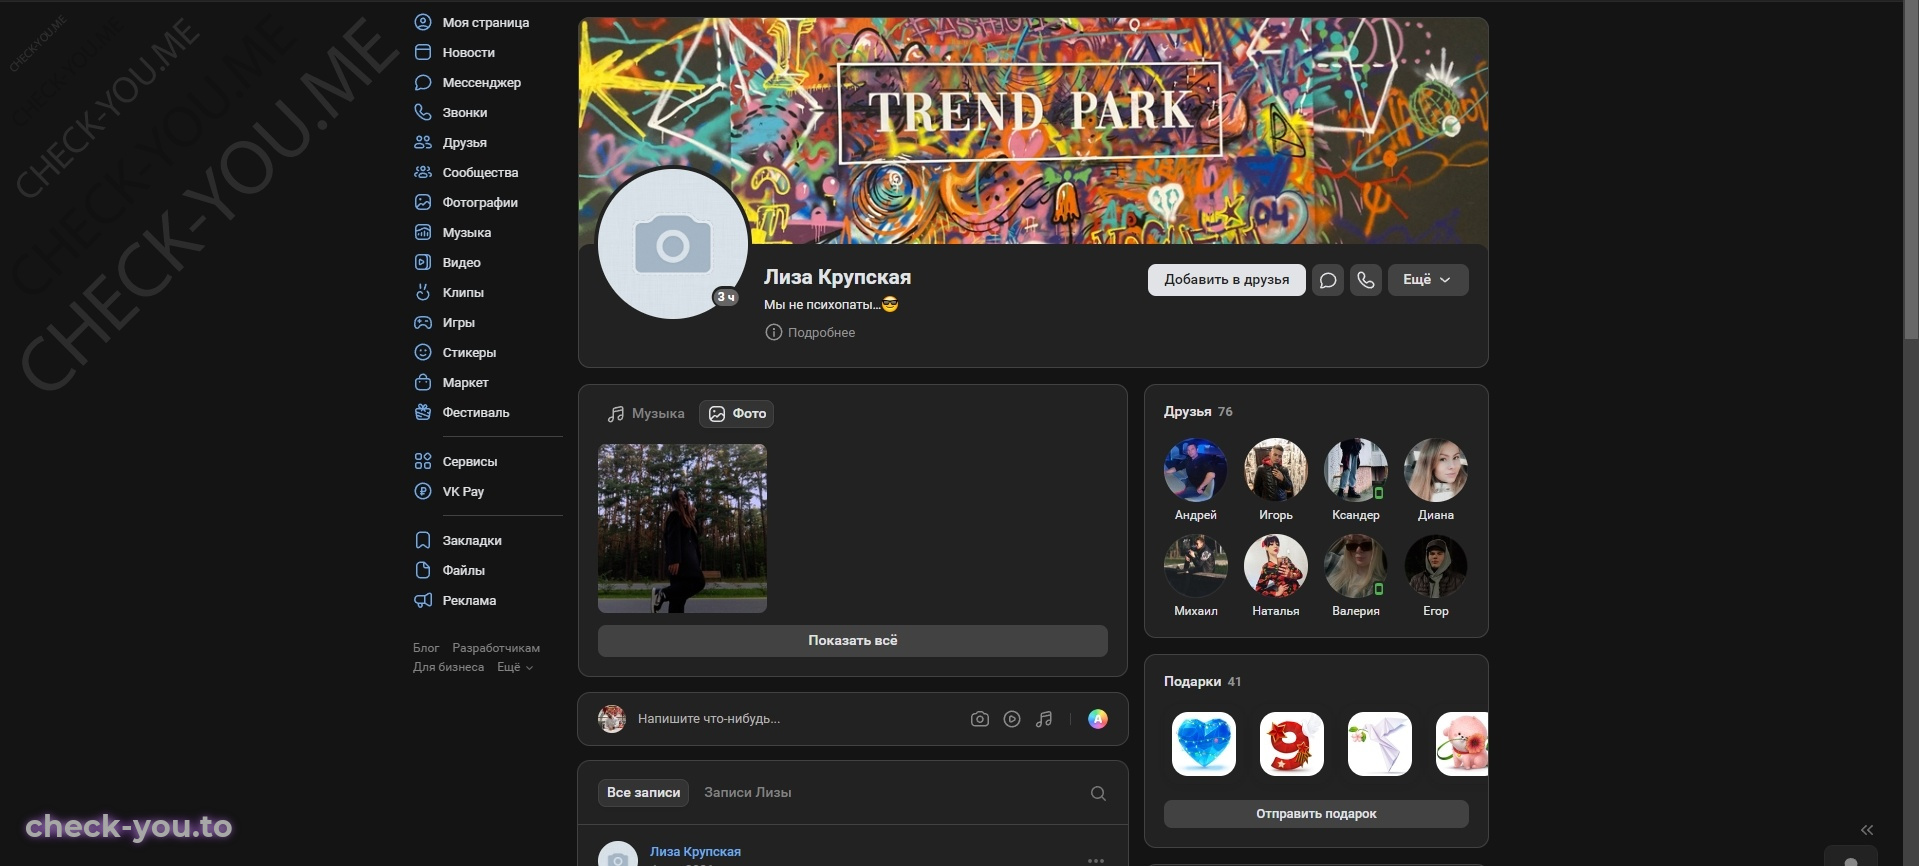
Task: Open friend Михаил's profile
Action: 1196,566
